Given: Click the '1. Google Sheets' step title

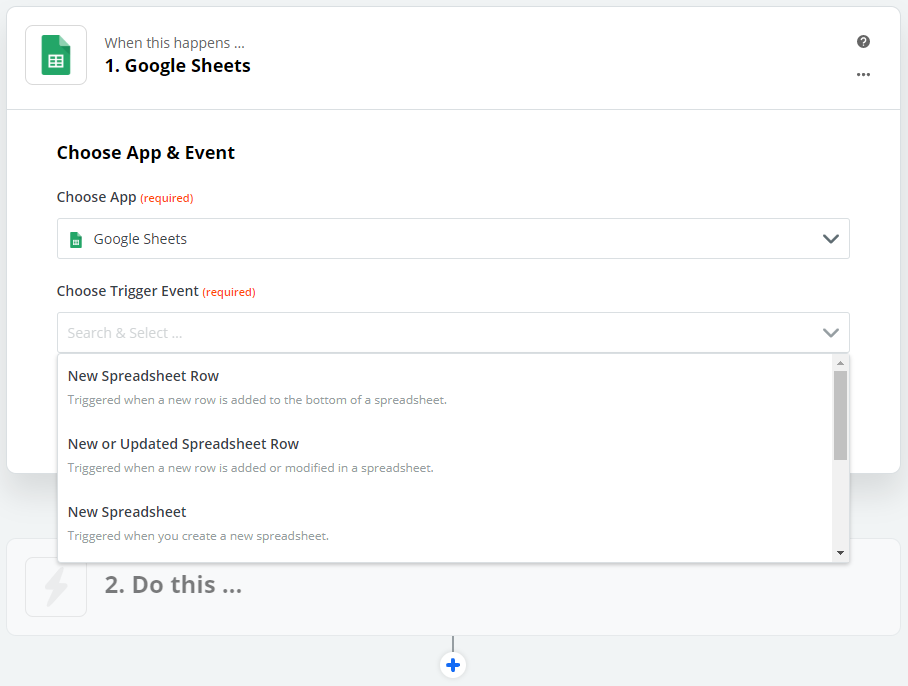Looking at the screenshot, I should click(178, 65).
